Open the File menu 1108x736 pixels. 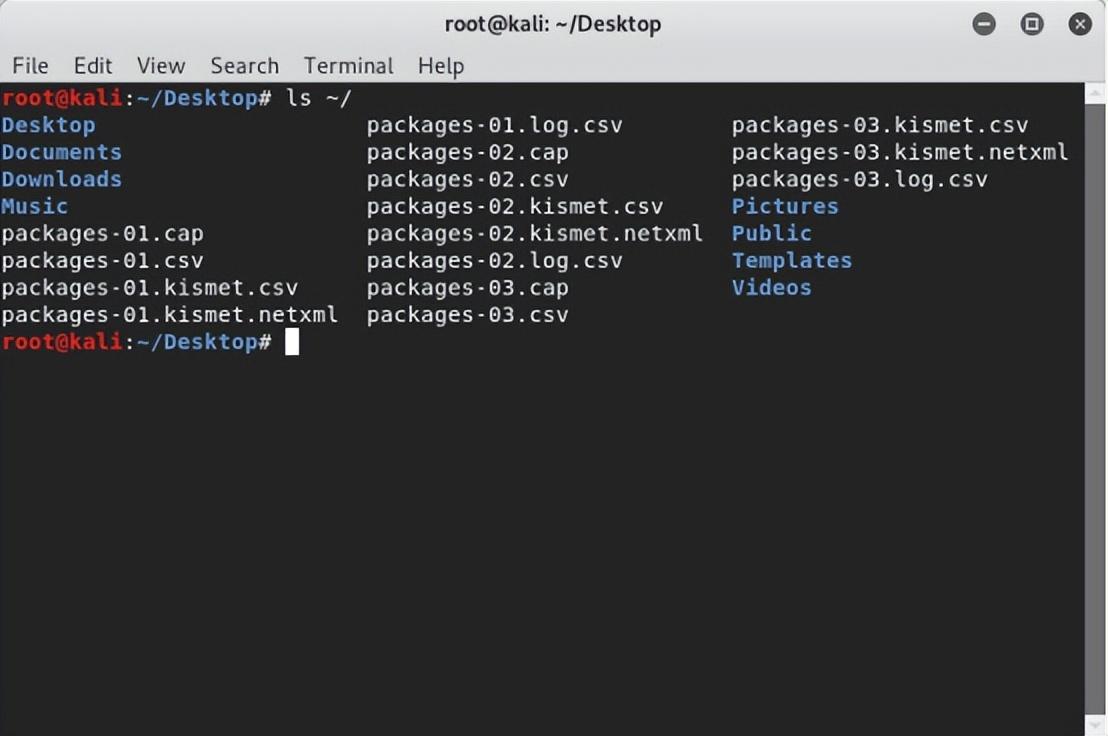pos(30,66)
